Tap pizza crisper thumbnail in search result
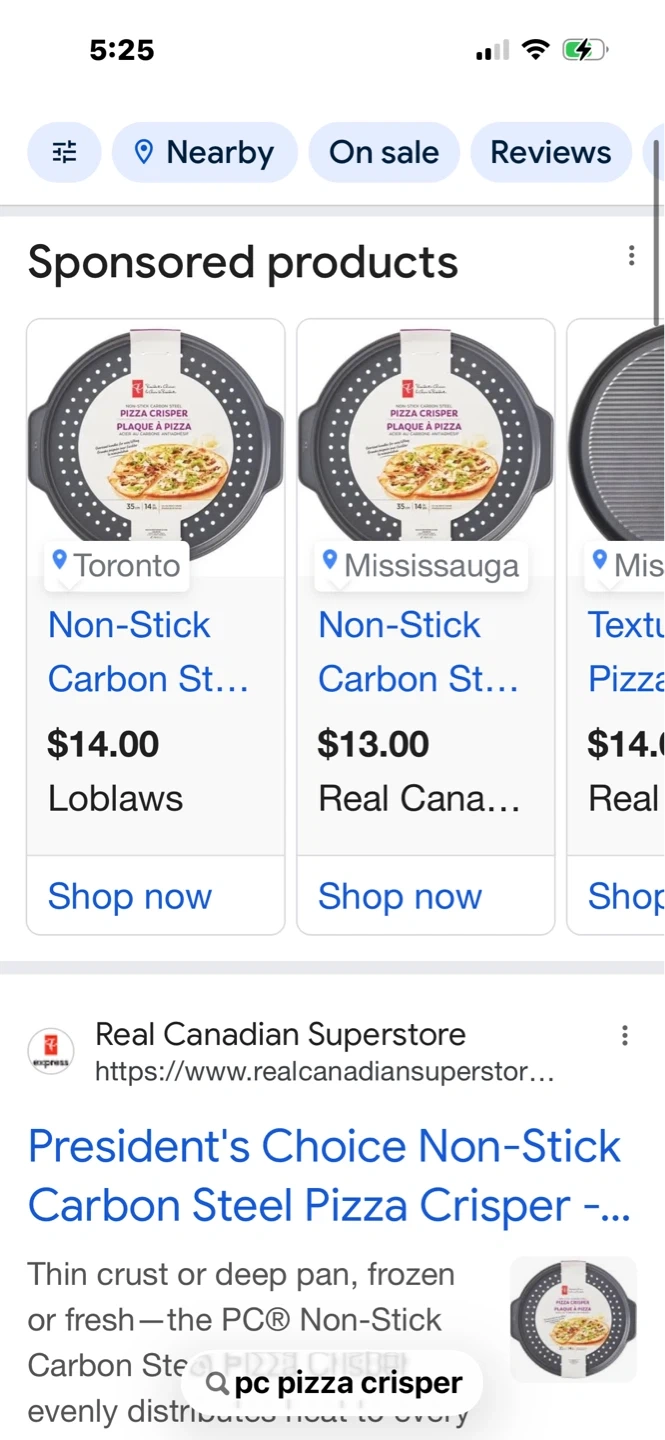The image size is (665, 1440). [x=573, y=1319]
